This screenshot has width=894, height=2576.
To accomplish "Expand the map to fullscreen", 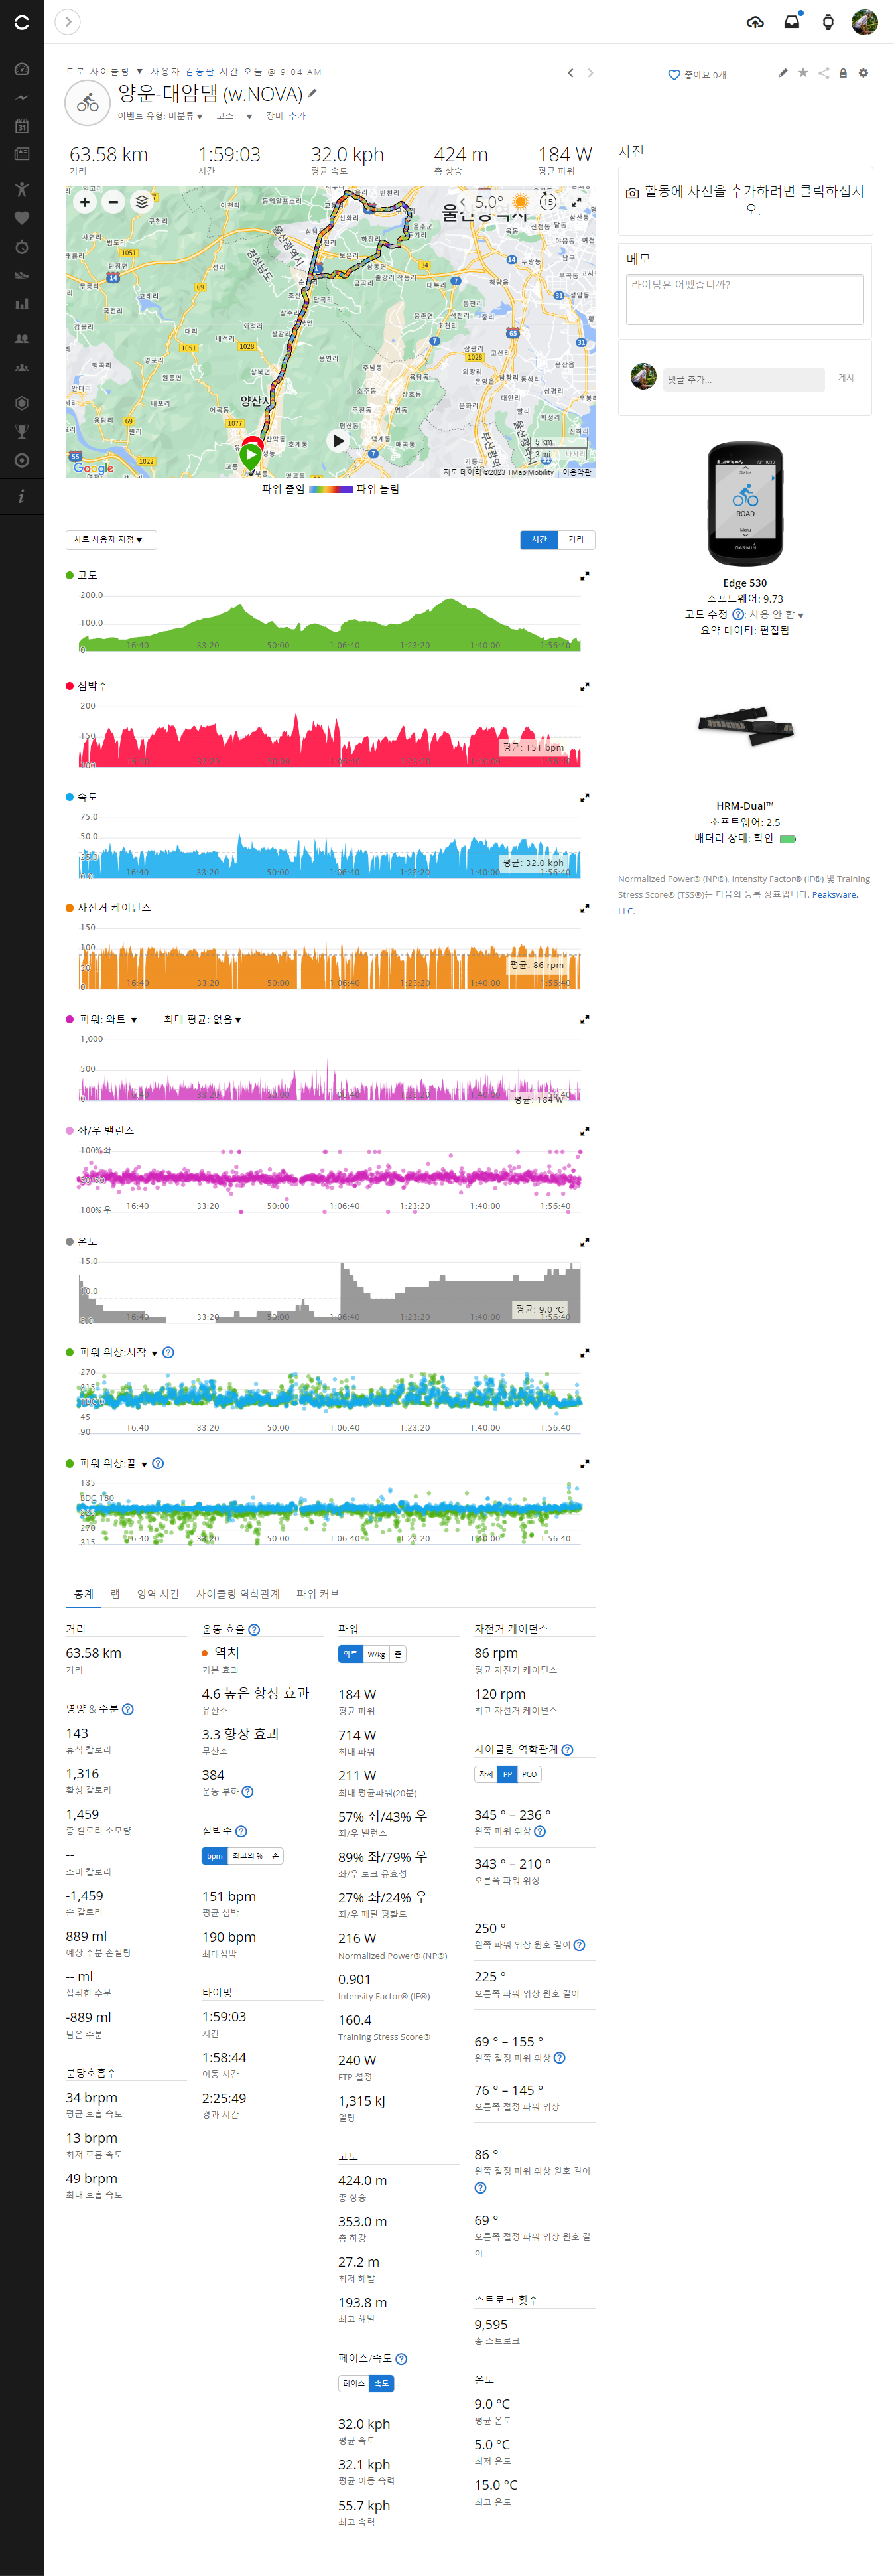I will click(577, 202).
